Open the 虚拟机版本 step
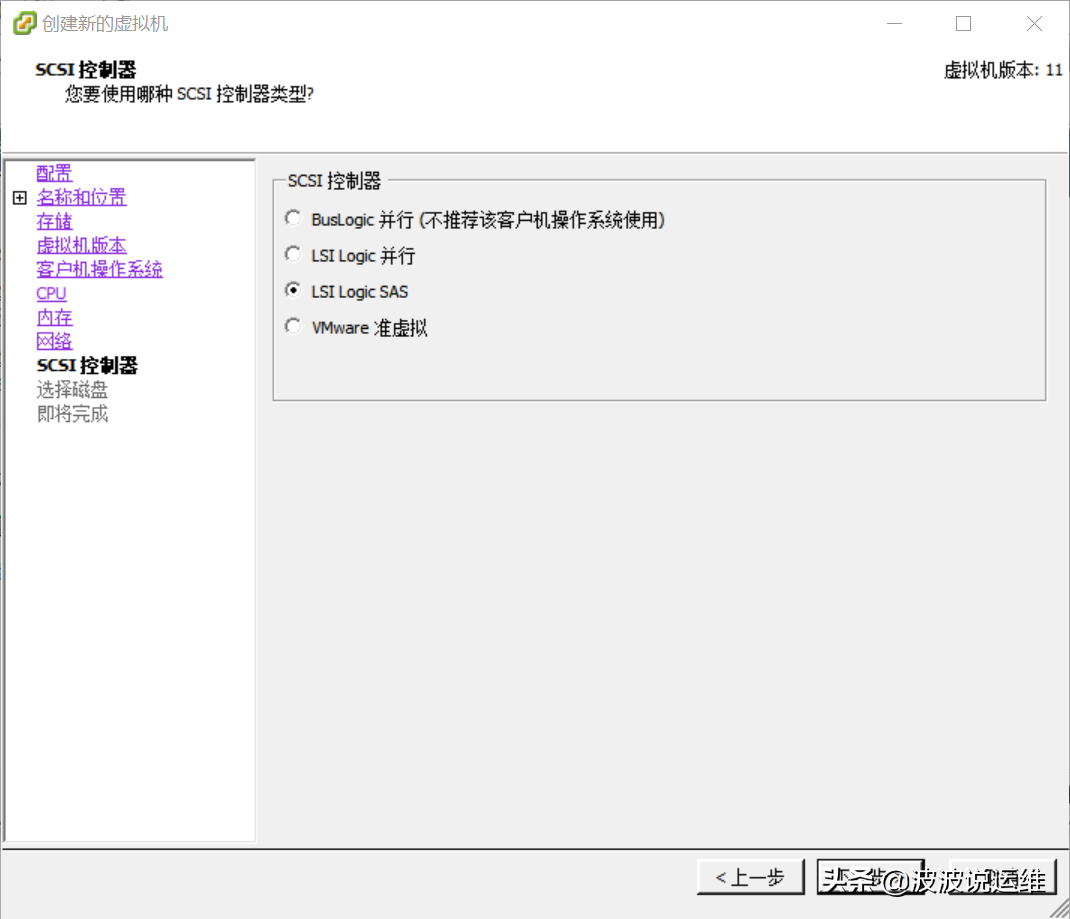The image size is (1070, 919). (x=81, y=246)
